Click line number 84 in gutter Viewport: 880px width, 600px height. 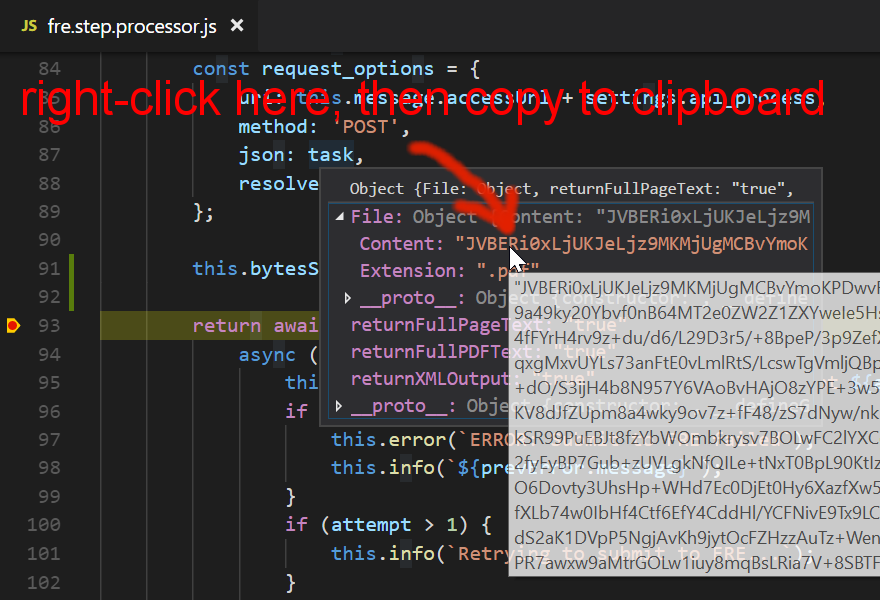coord(49,69)
